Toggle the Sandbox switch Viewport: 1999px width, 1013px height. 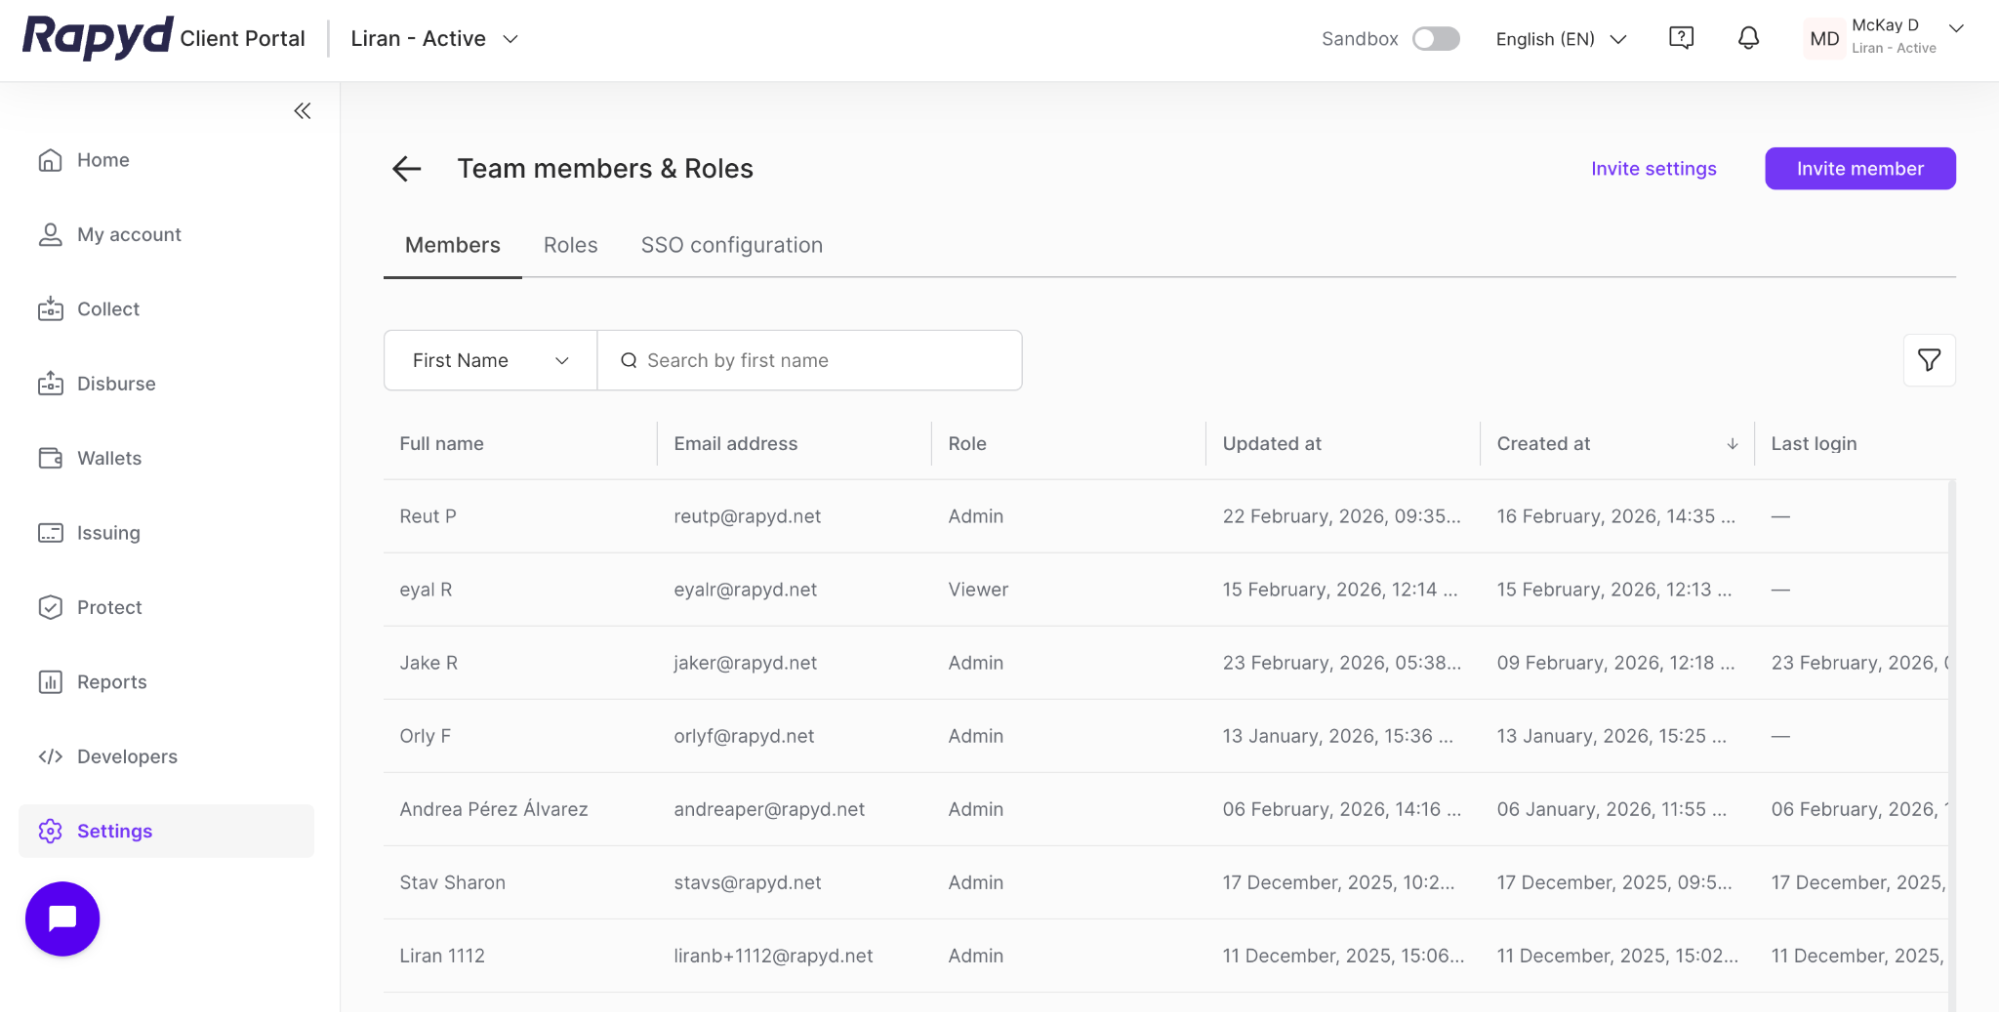pyautogui.click(x=1435, y=39)
